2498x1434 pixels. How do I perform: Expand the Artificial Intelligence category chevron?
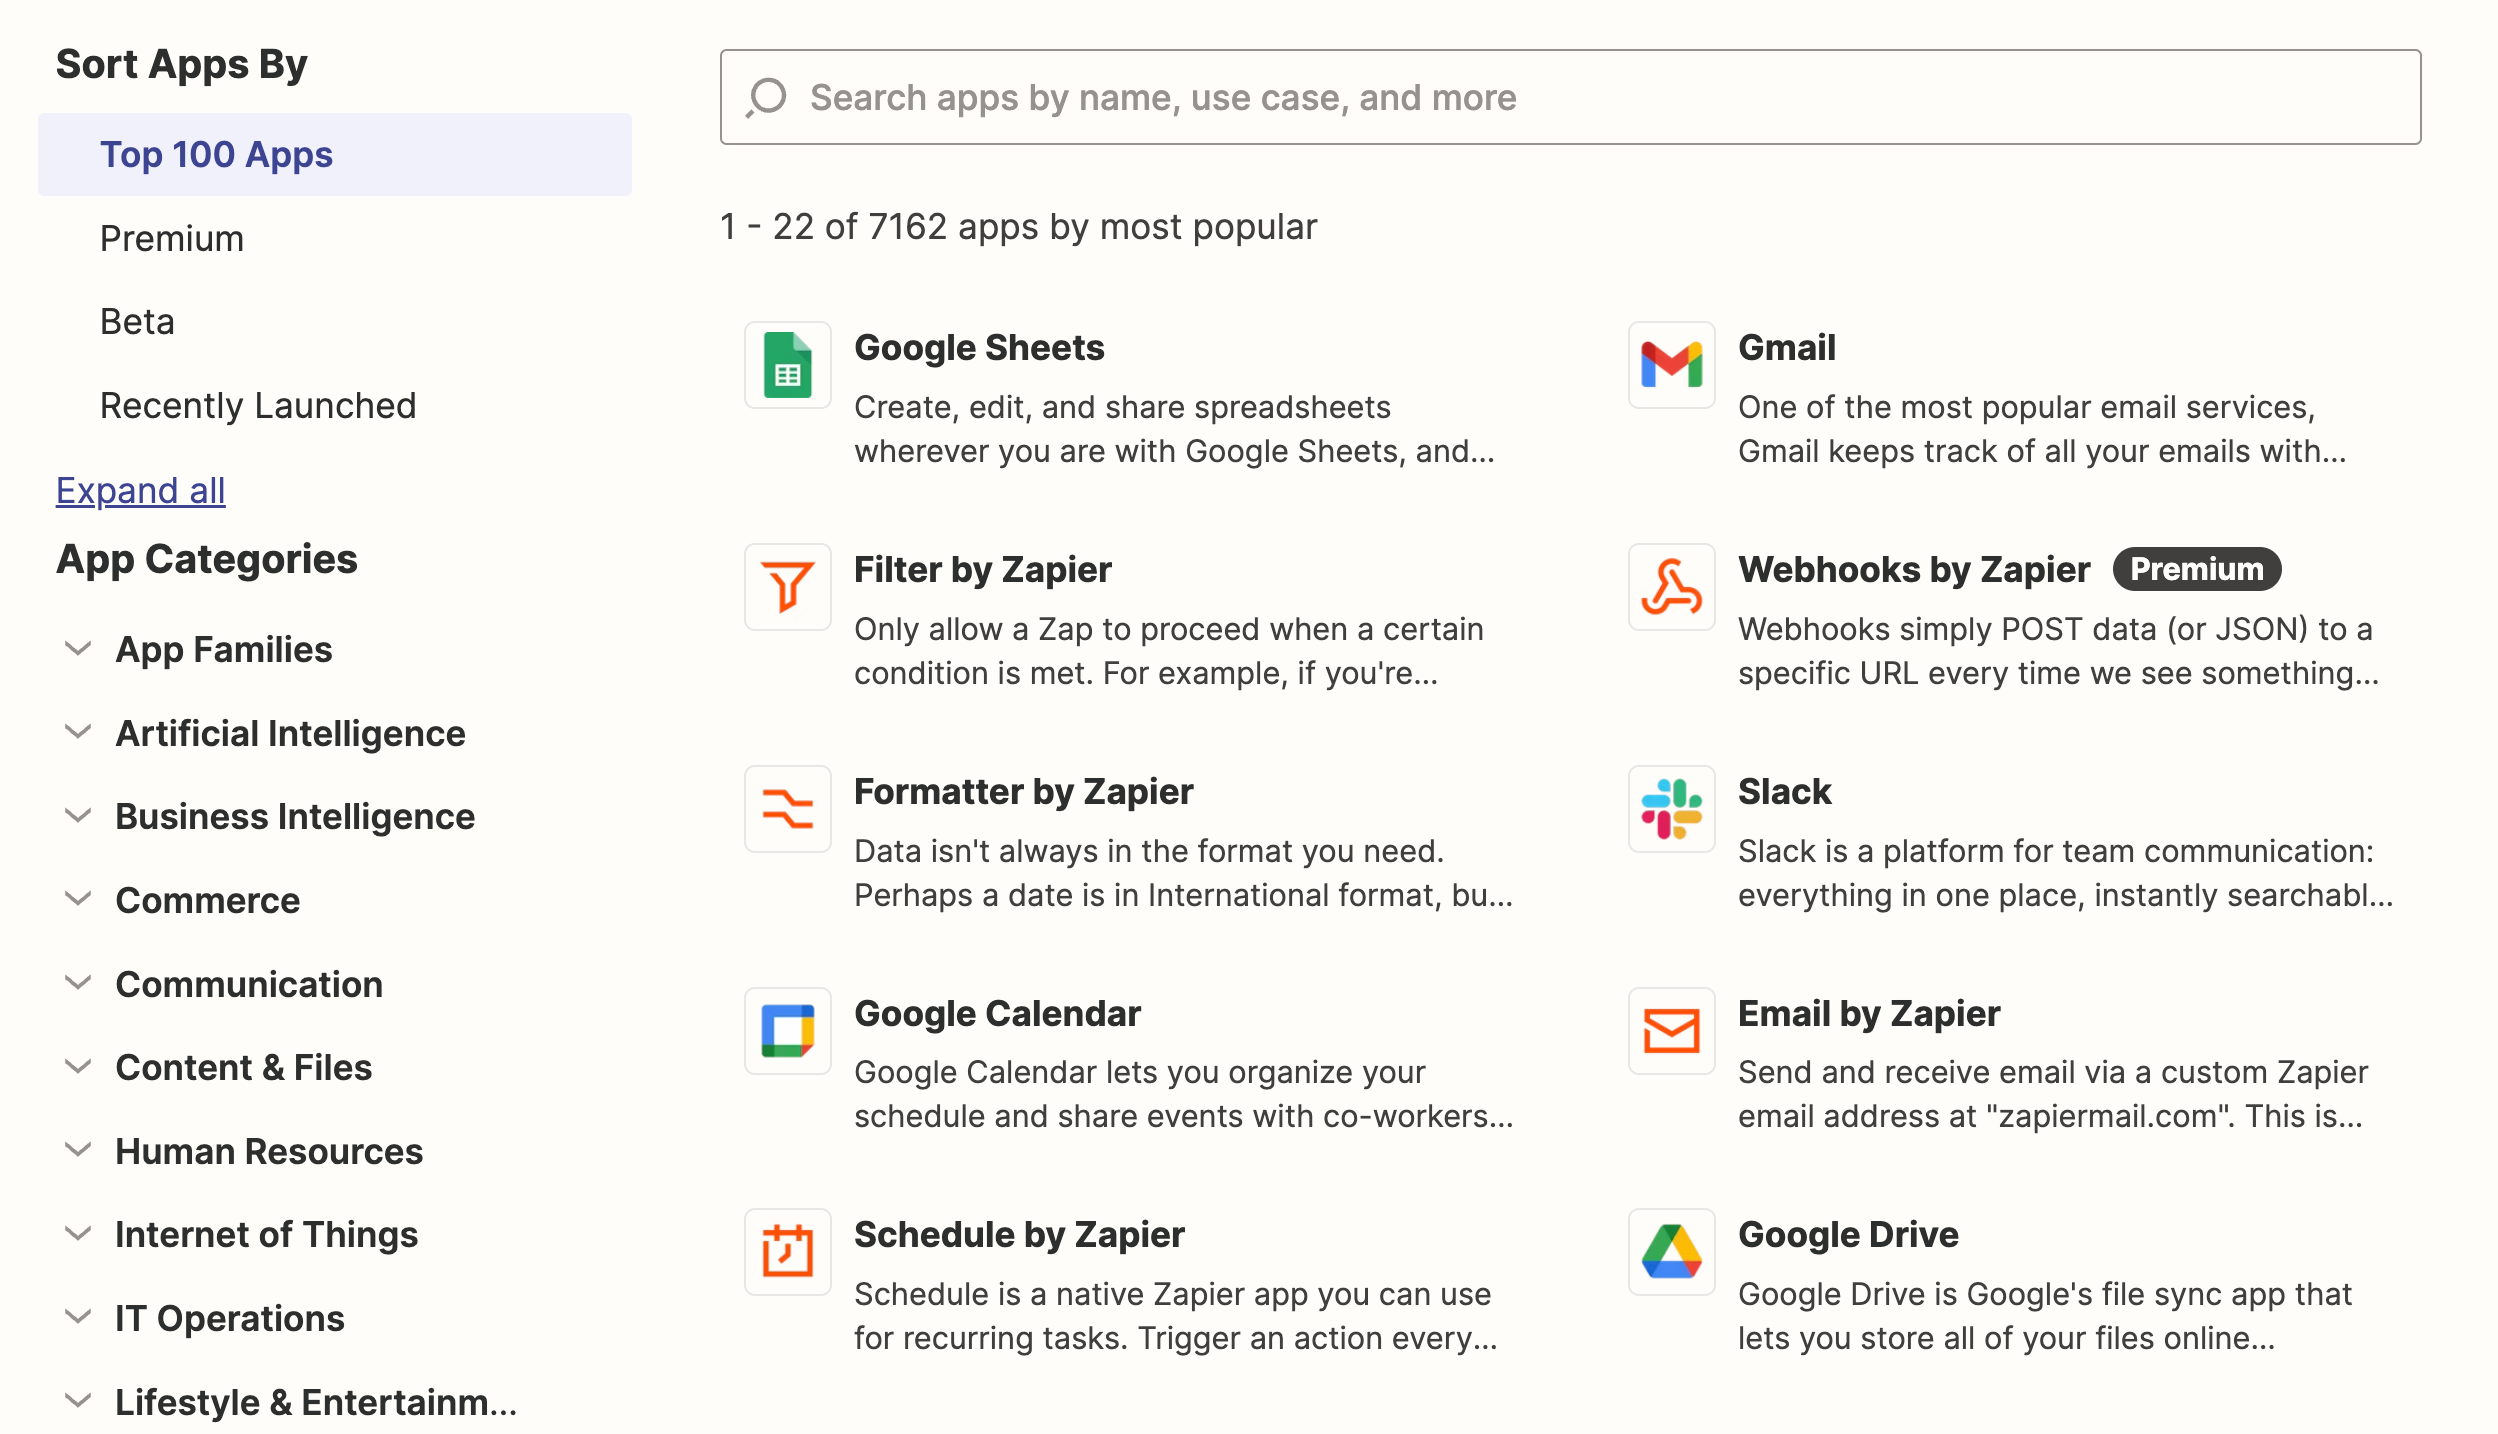coord(78,733)
